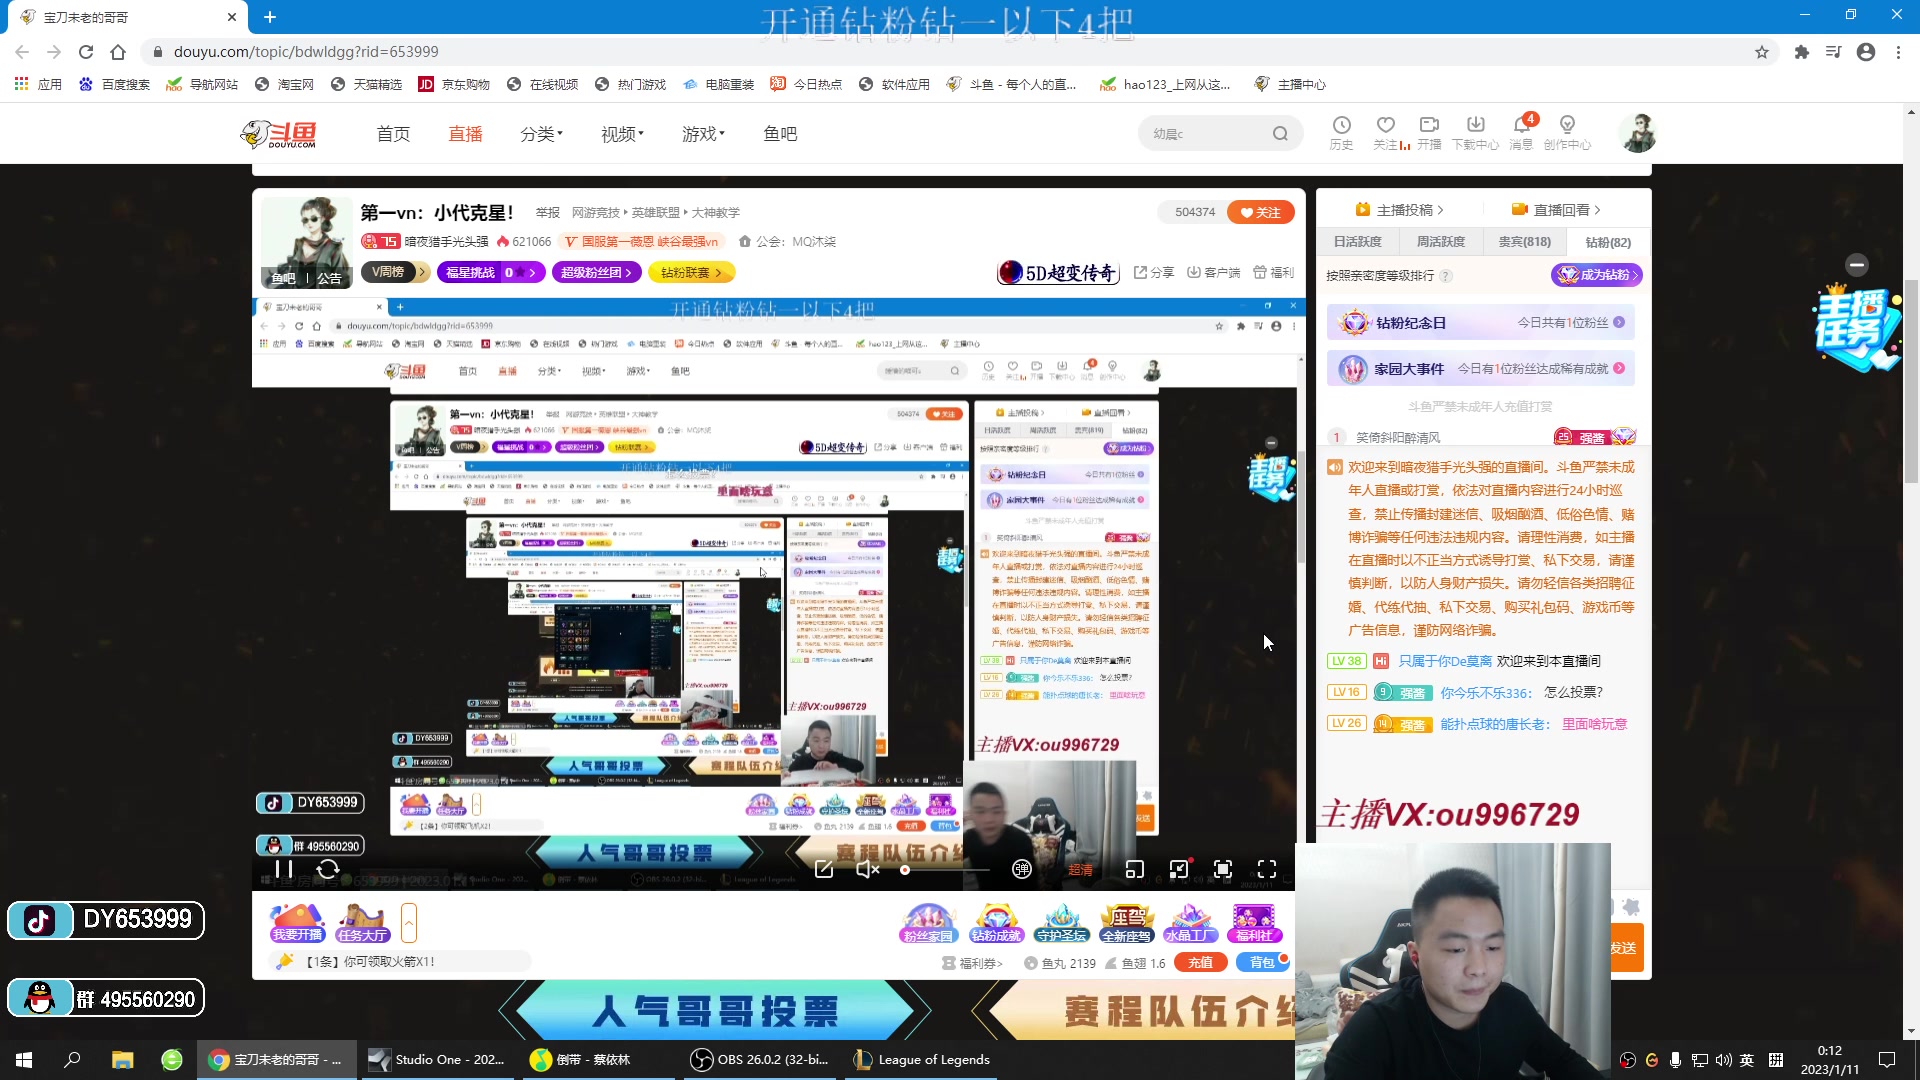Open the 分类 category dropdown
The height and width of the screenshot is (1080, 1920).
[x=541, y=133]
